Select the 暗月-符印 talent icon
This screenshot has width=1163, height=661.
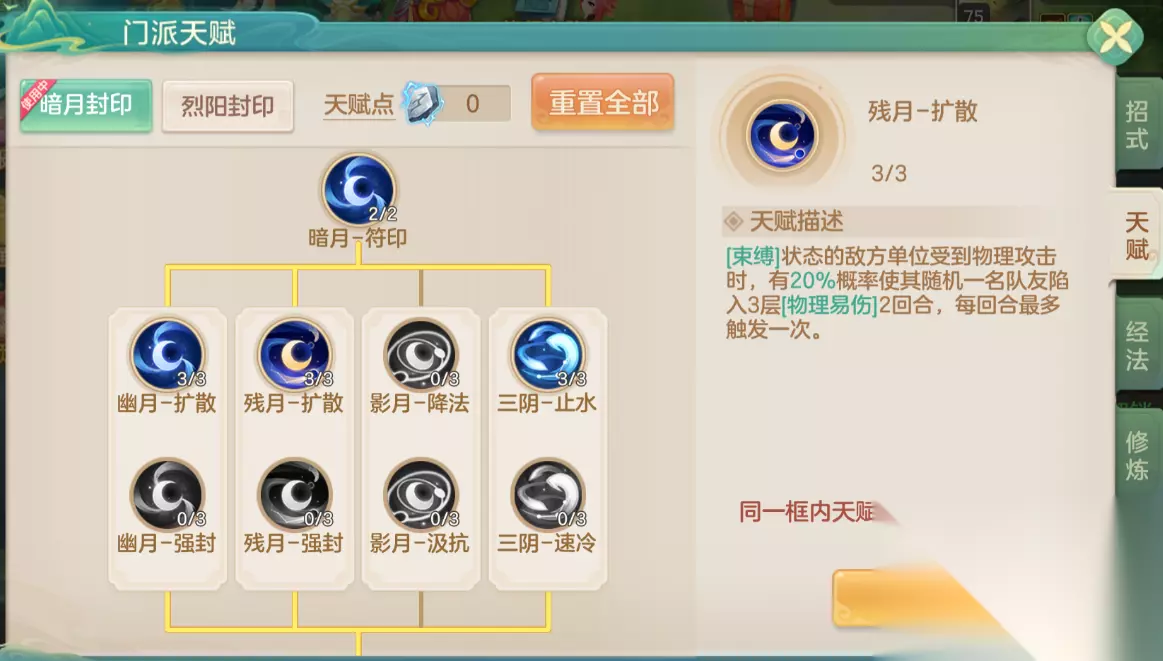coord(359,191)
